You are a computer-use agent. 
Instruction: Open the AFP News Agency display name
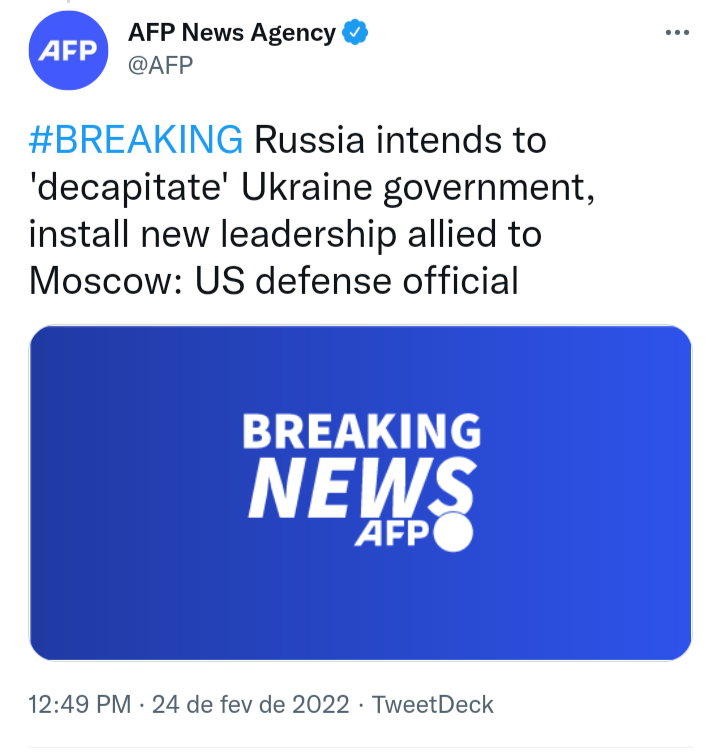click(232, 32)
